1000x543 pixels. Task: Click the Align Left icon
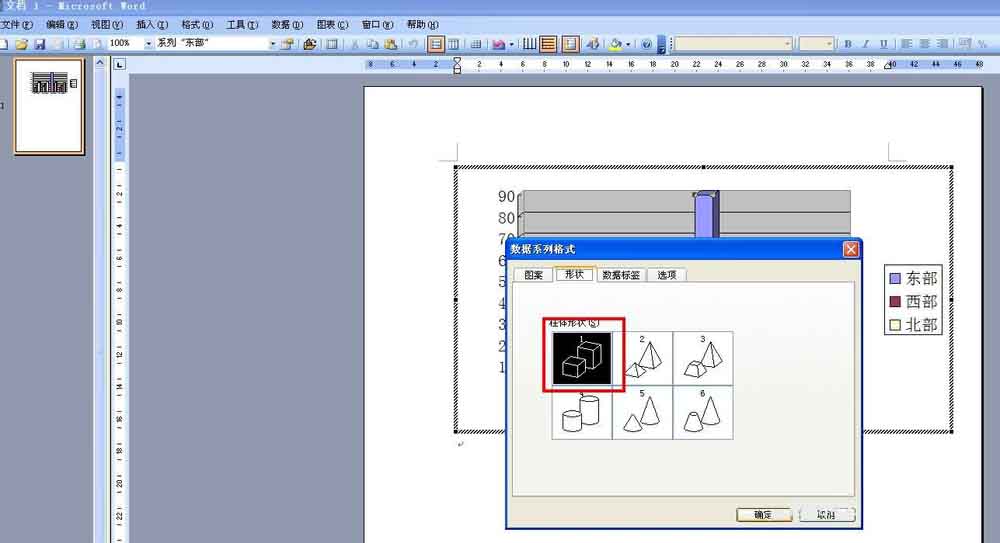tap(906, 44)
